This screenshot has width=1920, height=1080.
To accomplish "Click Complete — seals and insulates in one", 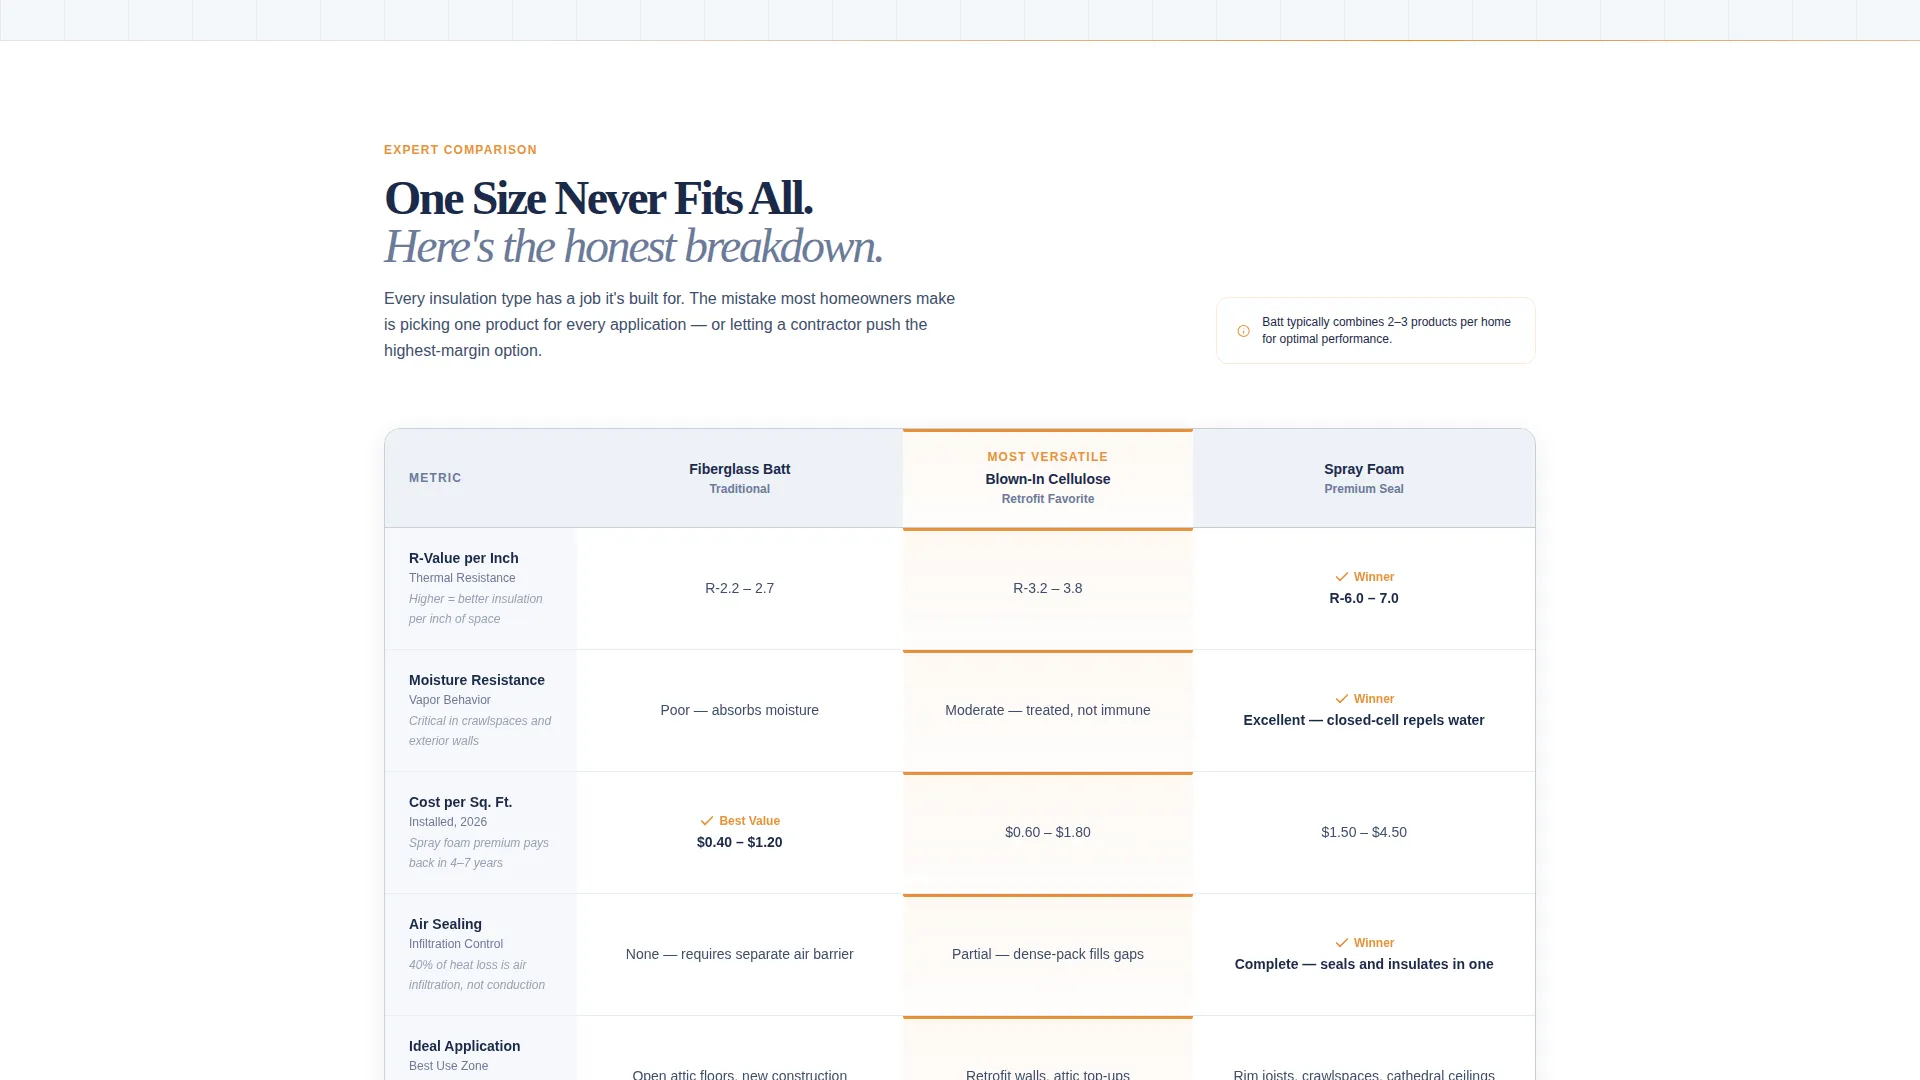I will [1364, 964].
